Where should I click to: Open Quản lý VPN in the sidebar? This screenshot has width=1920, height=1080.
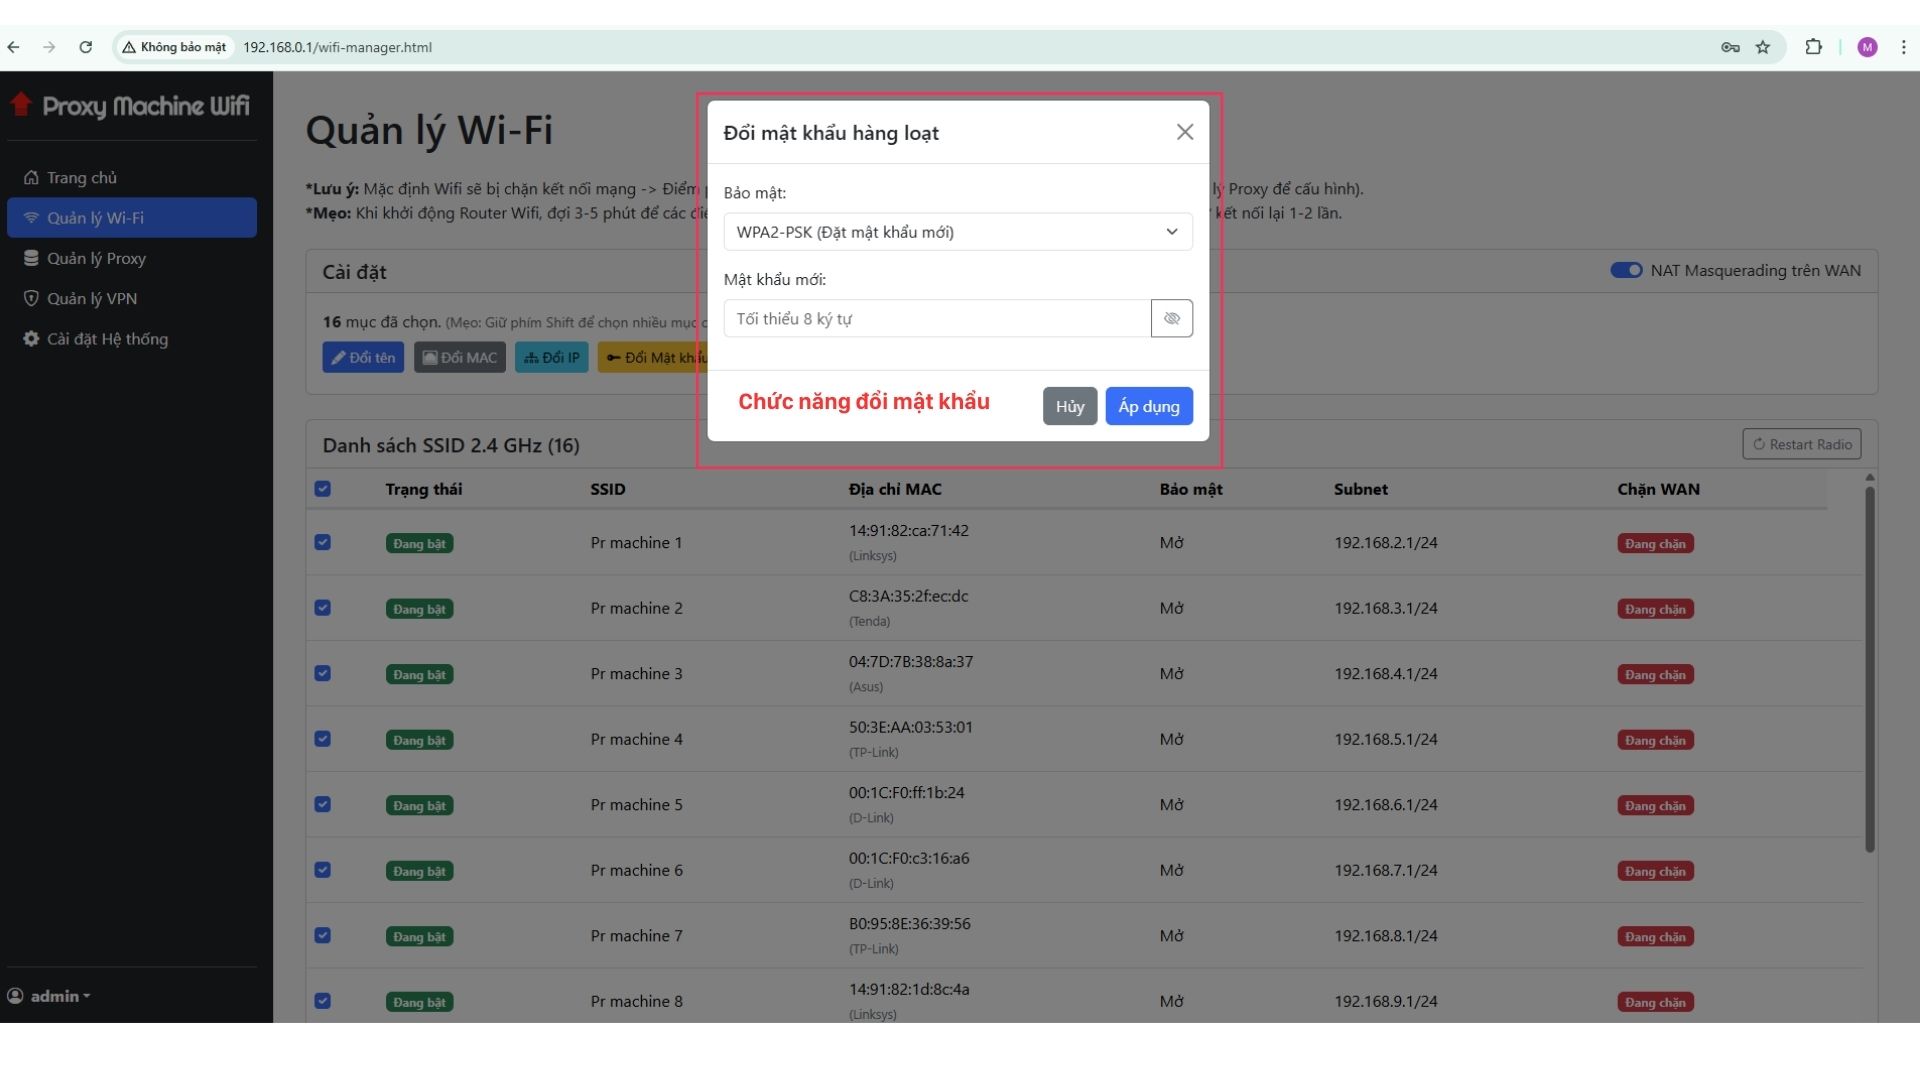coord(131,298)
